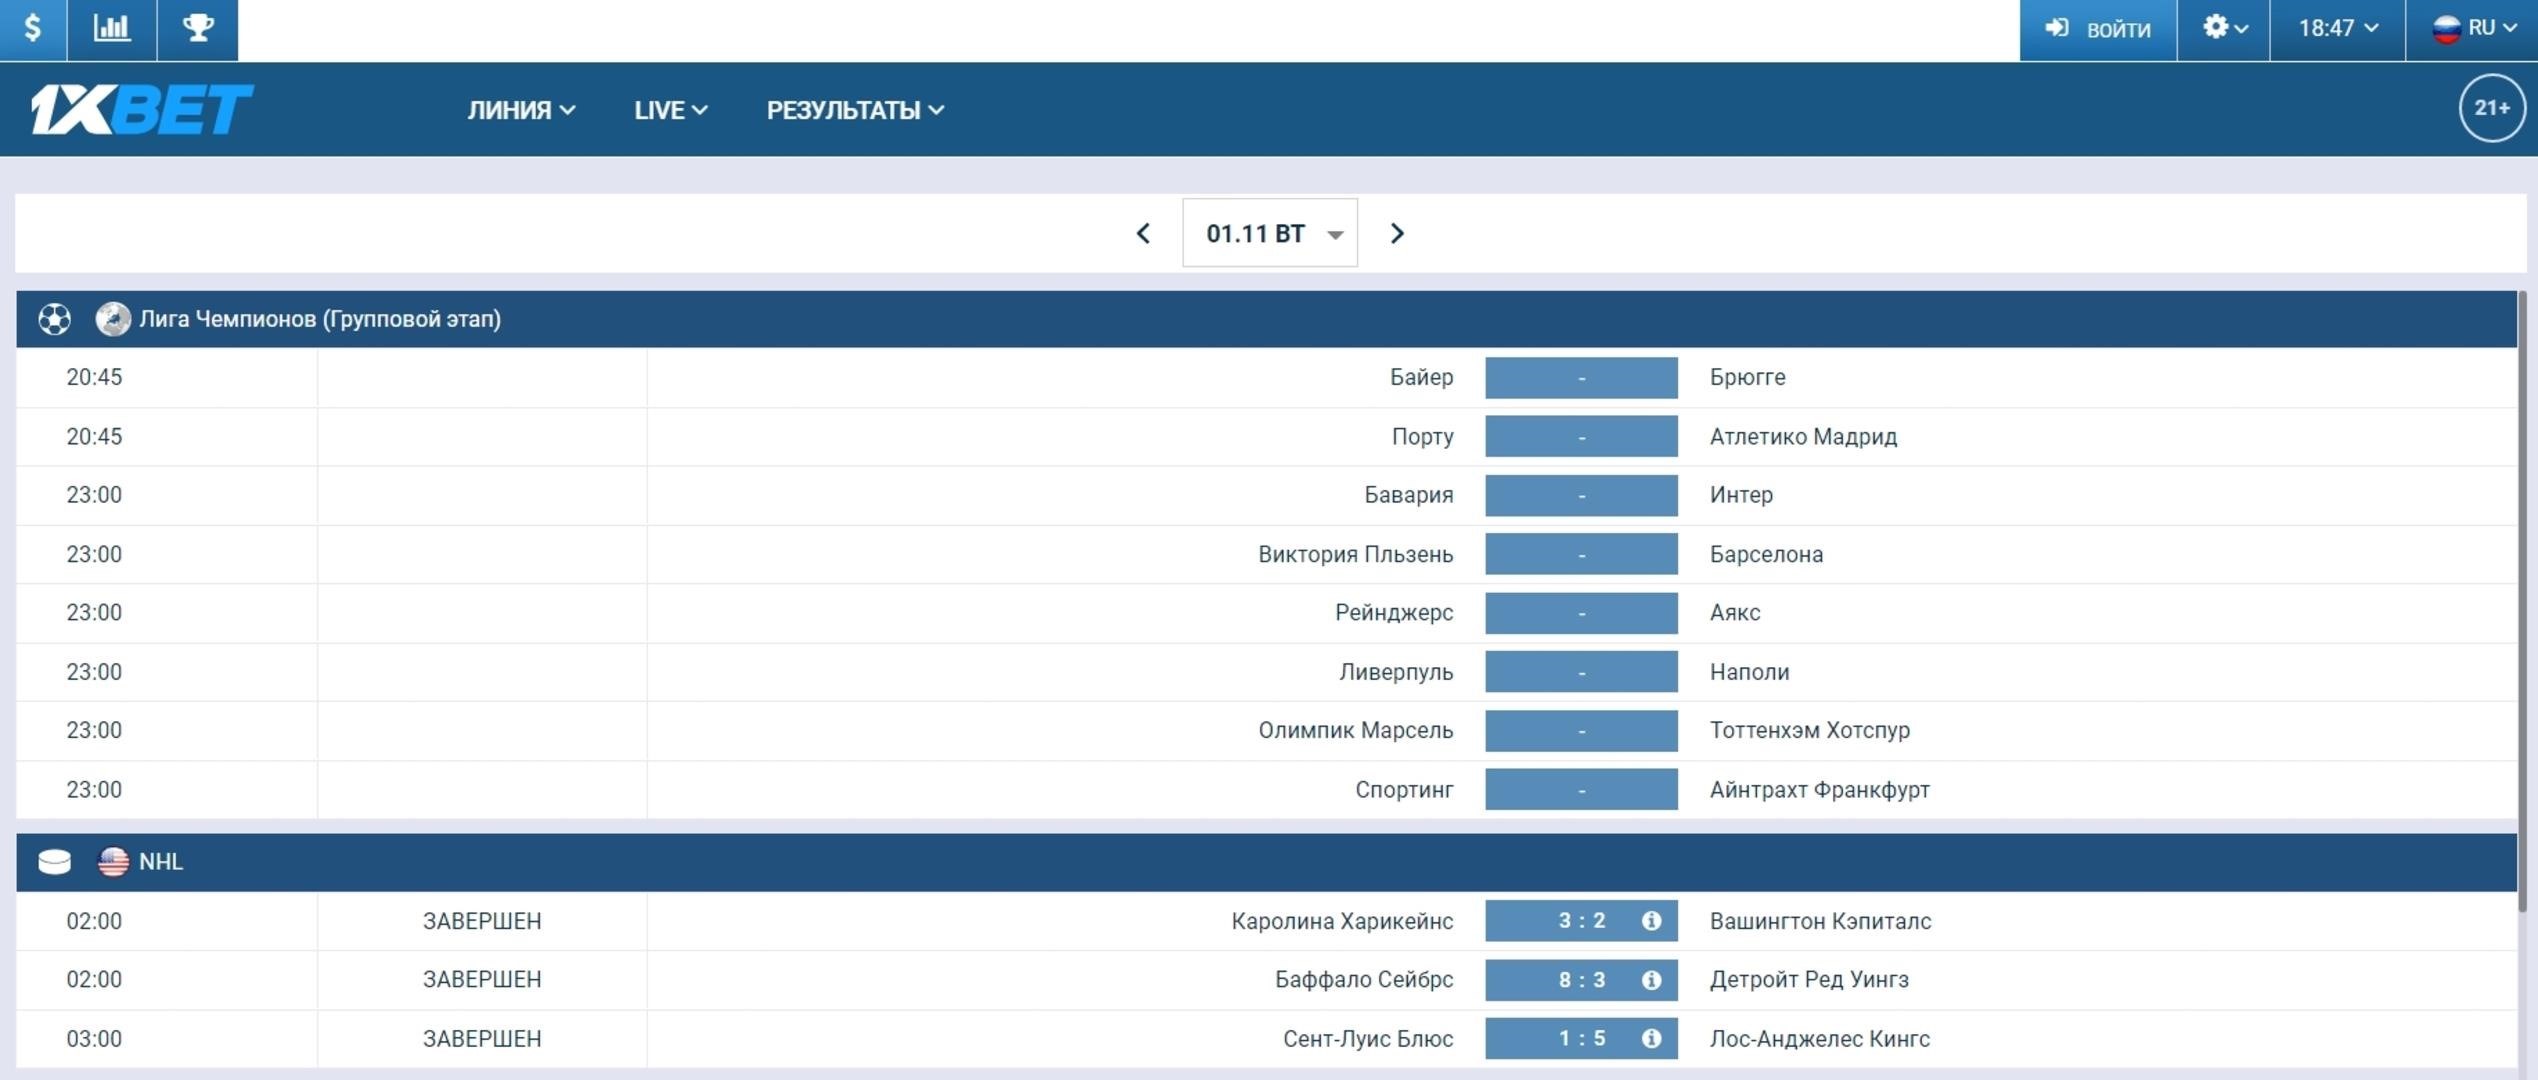This screenshot has width=2538, height=1080.
Task: Open info icon for Каролина Харикейнс 3:2 score
Action: click(x=1651, y=921)
